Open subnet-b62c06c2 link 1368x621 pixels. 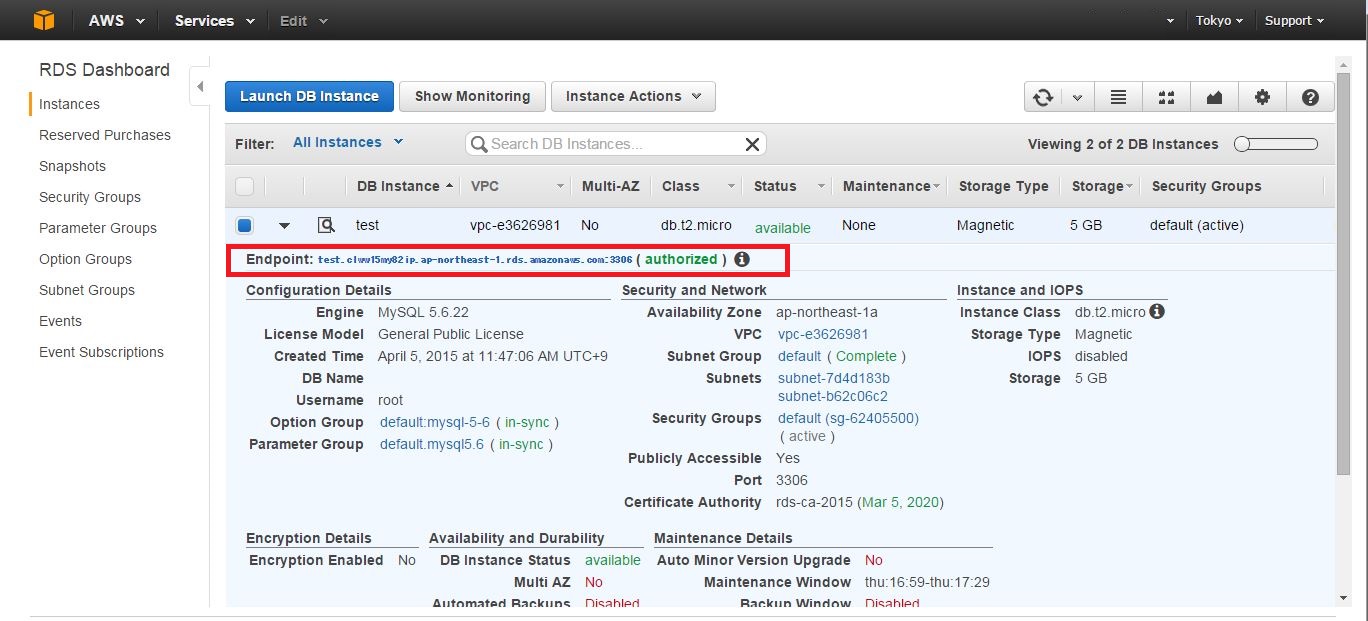(832, 396)
